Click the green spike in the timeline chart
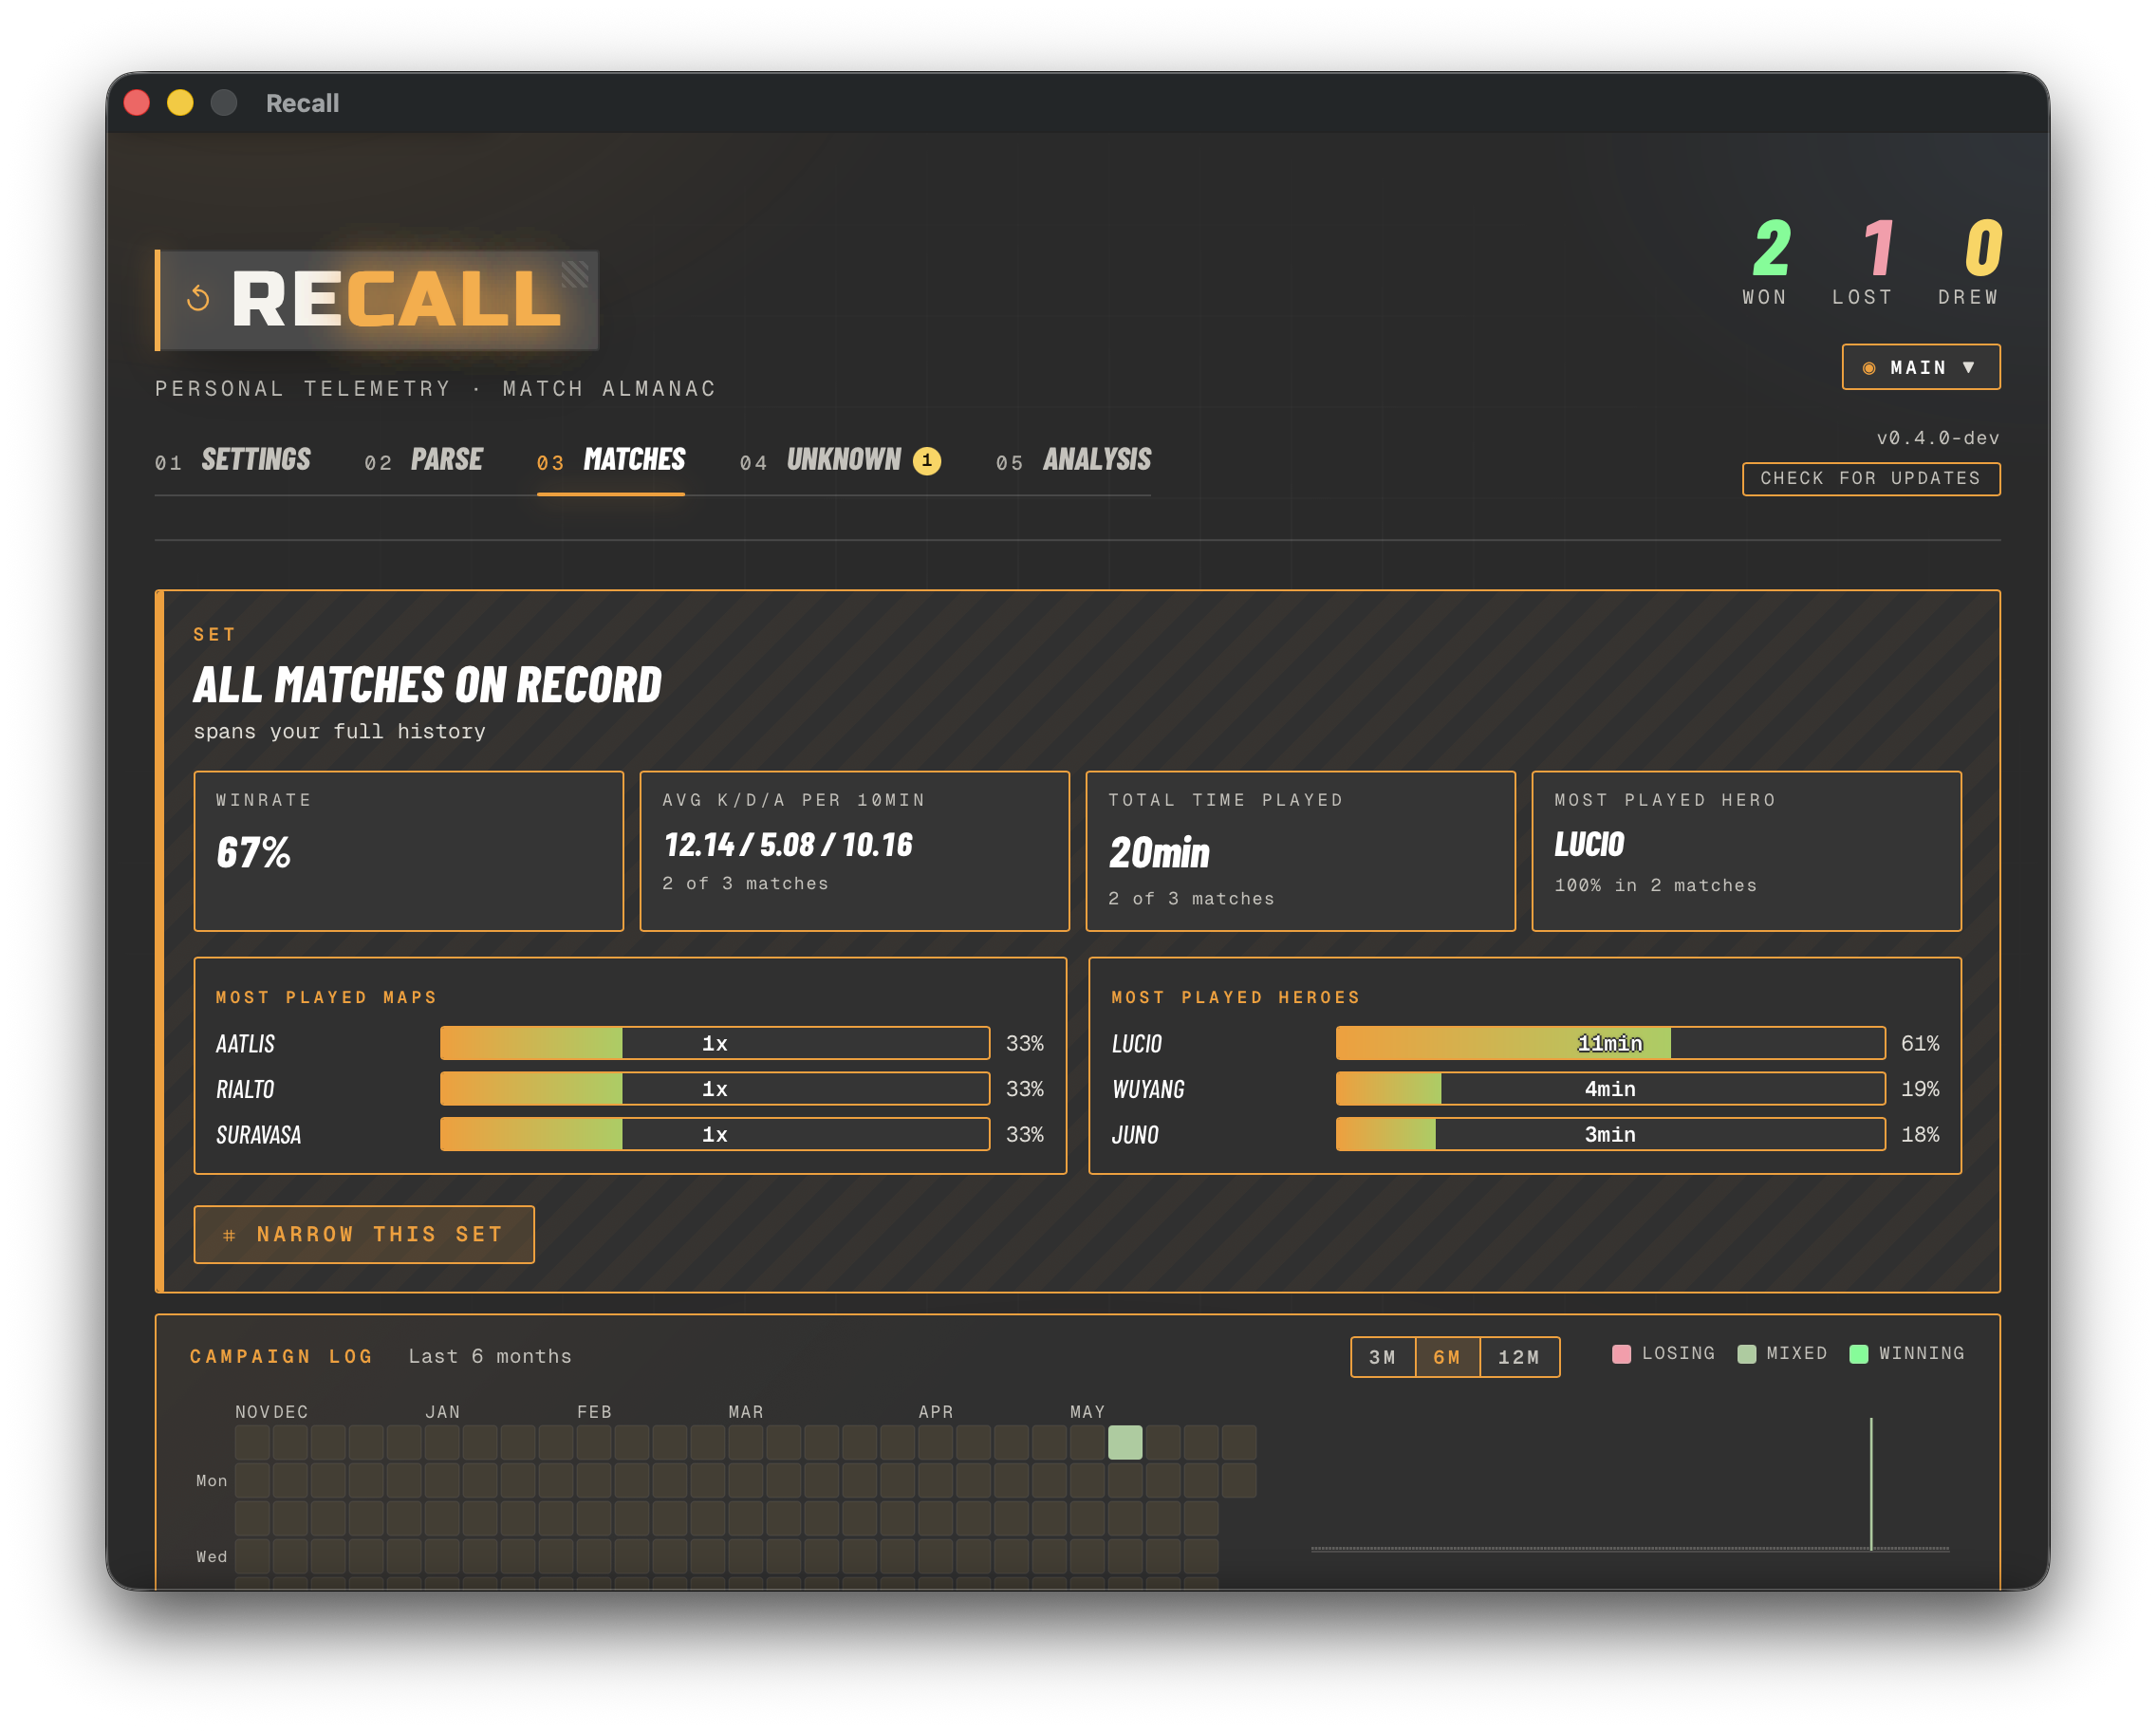2156x1731 pixels. (x=1870, y=1483)
